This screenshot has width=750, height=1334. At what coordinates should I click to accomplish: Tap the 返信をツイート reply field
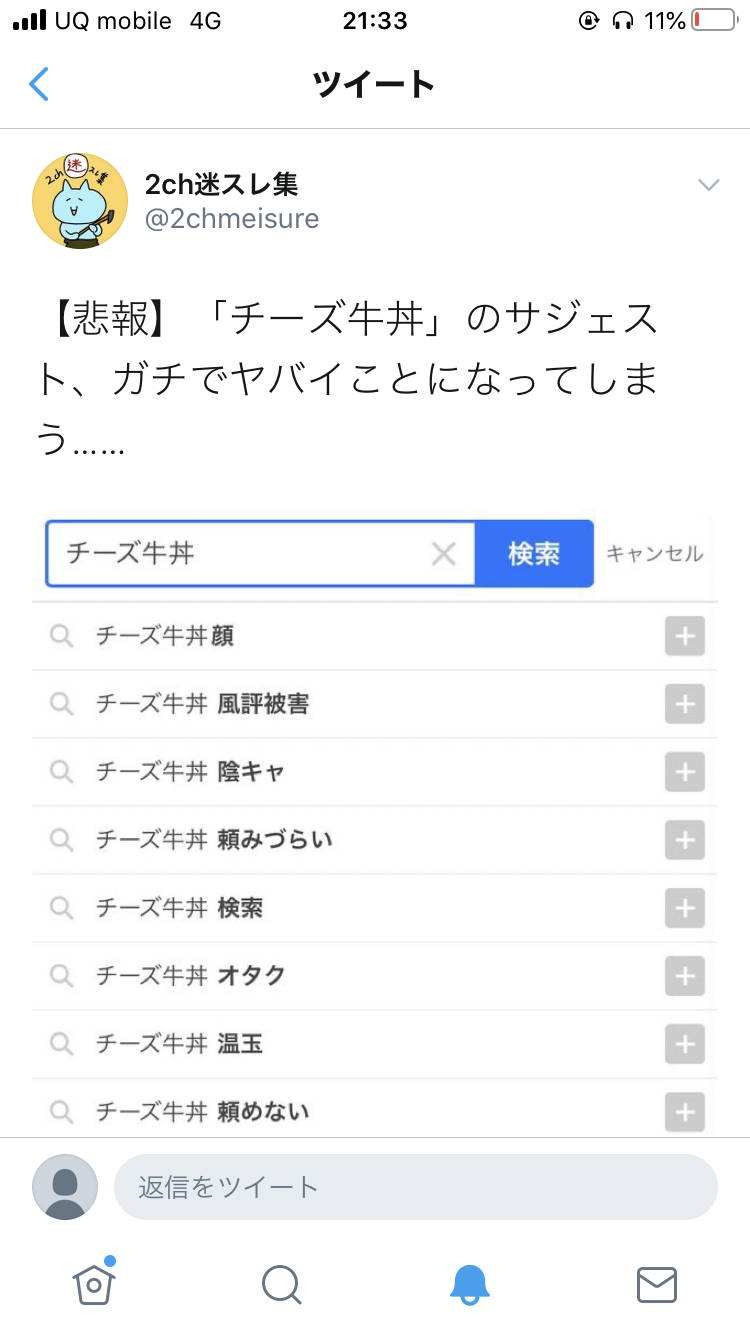[x=415, y=1187]
